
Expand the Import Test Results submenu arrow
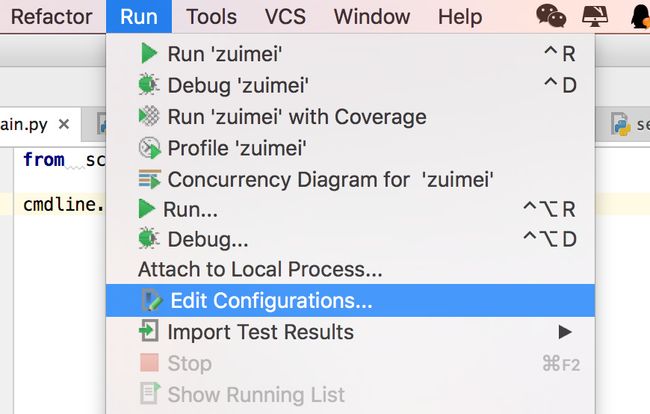tap(565, 332)
